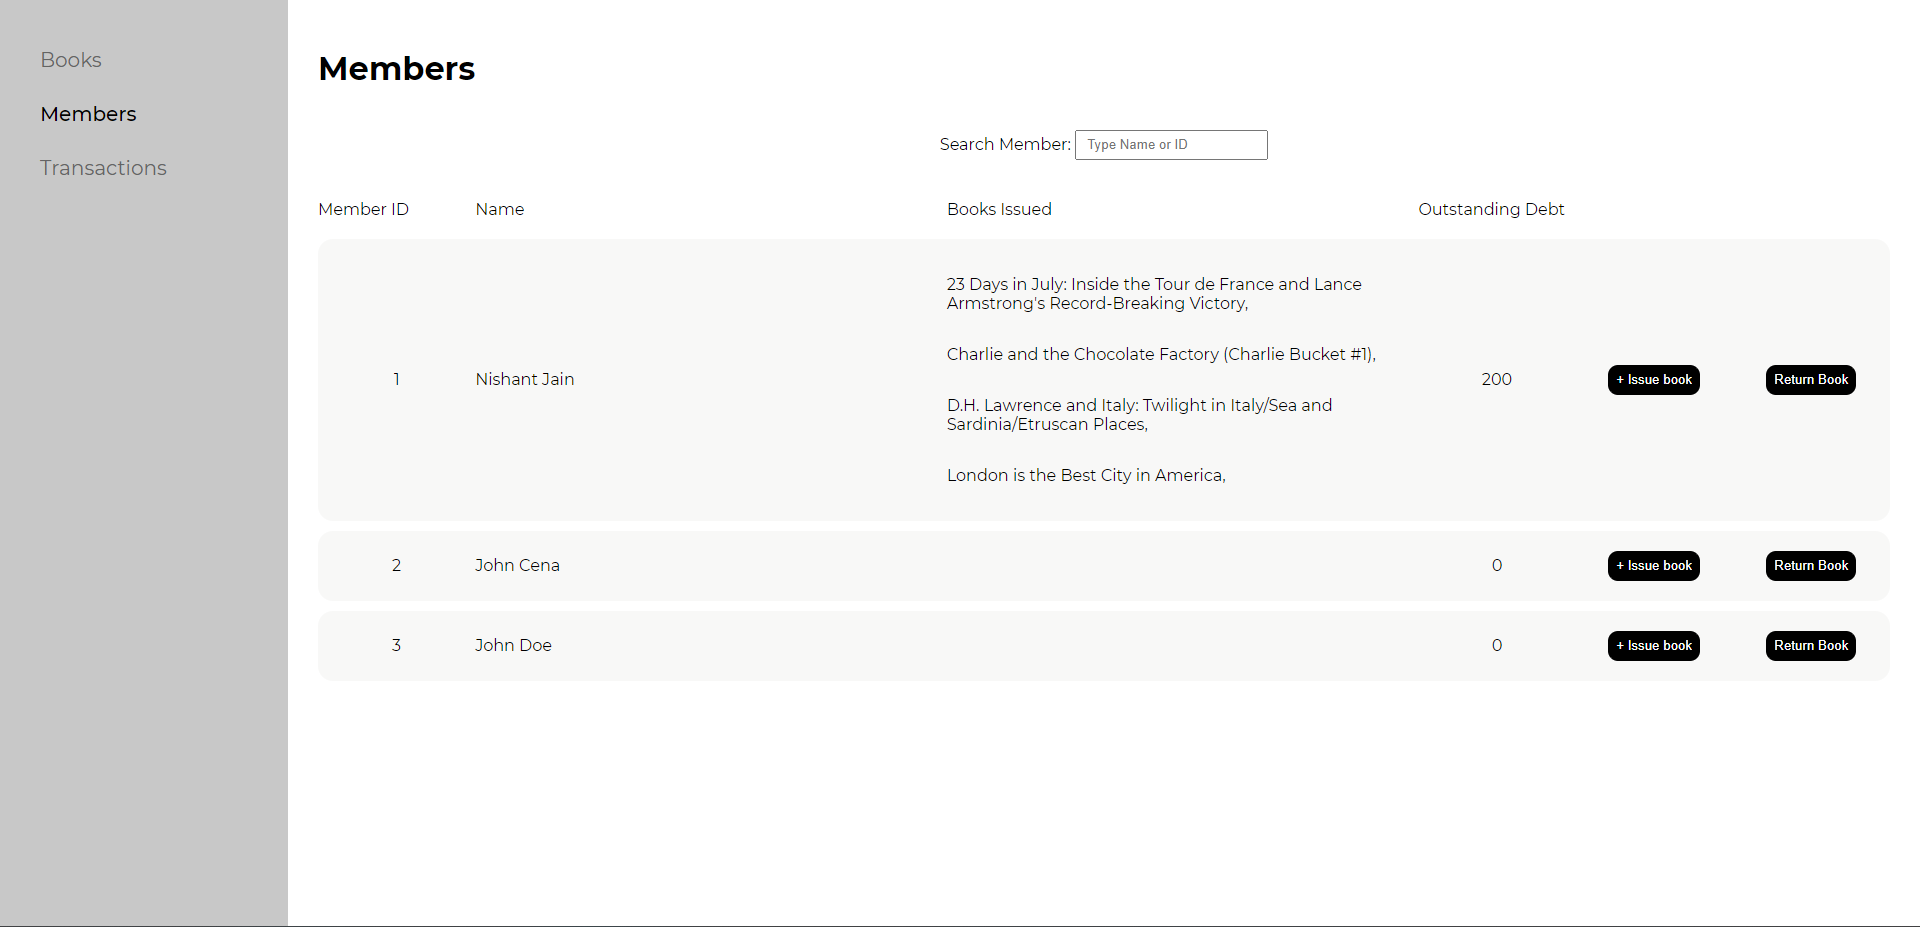Click Nishant Jain's outstanding debt of 200
Screen dimensions: 1920x927
(1496, 379)
